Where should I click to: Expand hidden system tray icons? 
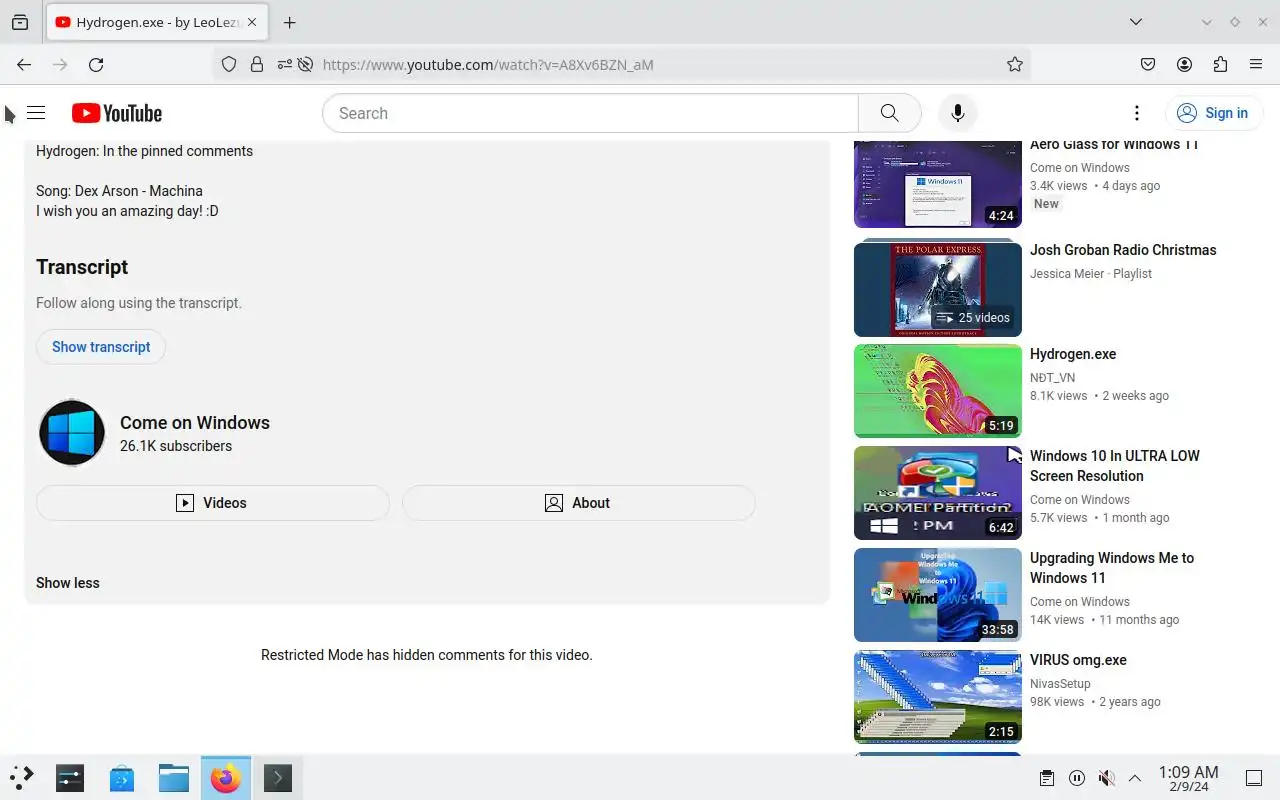coord(1135,778)
